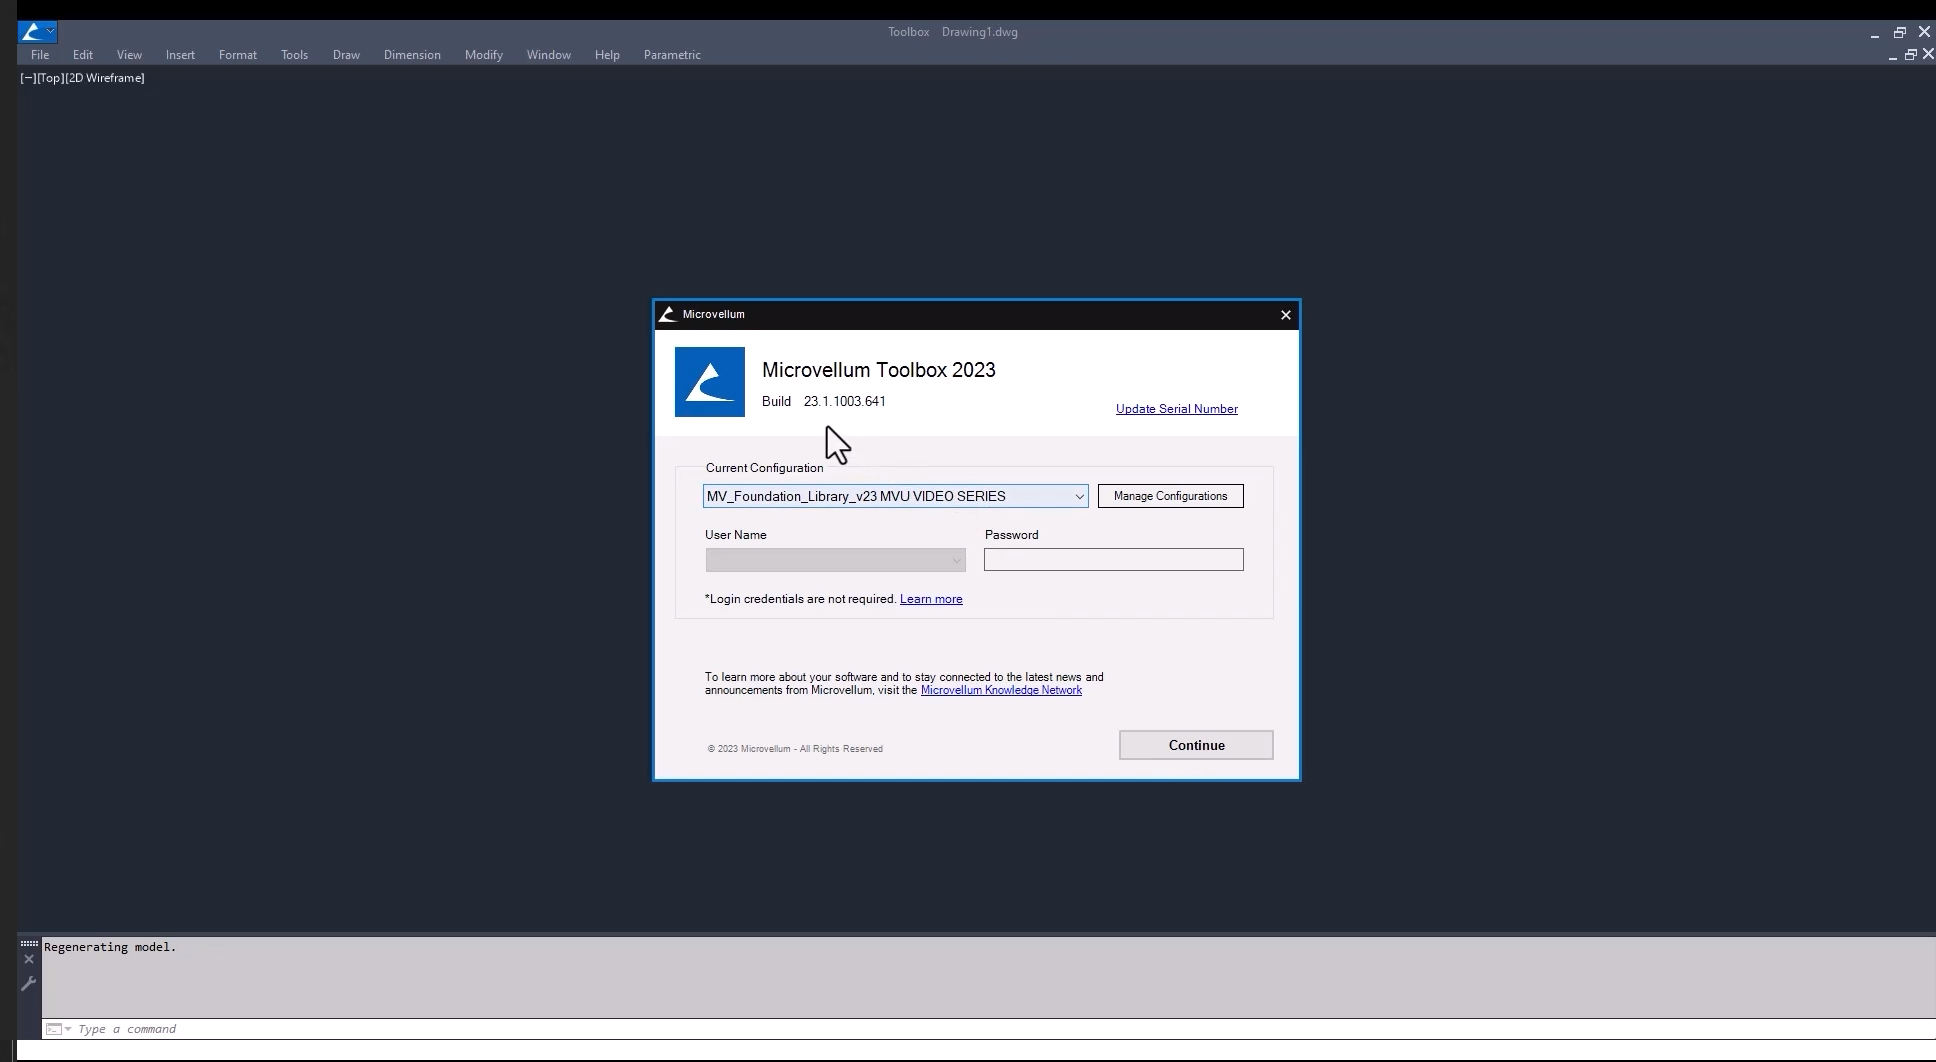Click the small Microvellum icon in dialog title bar
This screenshot has width=1936, height=1062.
pos(668,314)
